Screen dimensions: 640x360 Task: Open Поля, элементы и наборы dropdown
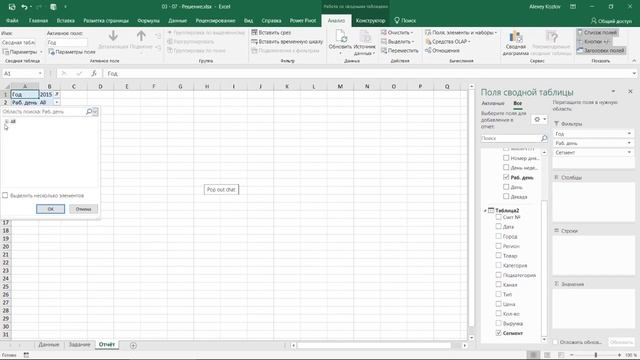461,32
